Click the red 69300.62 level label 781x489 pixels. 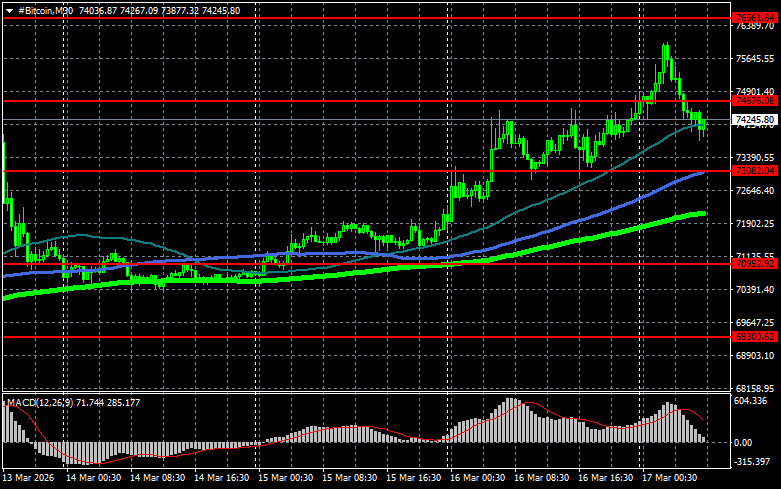pyautogui.click(x=755, y=337)
